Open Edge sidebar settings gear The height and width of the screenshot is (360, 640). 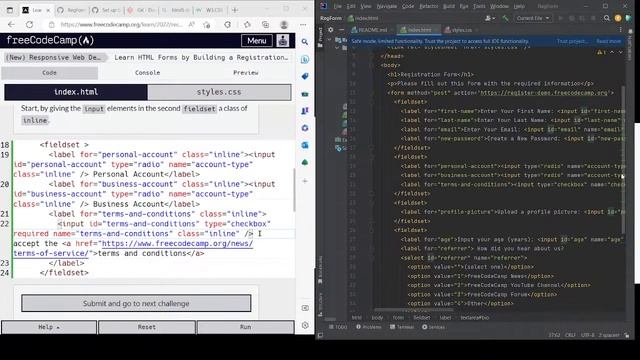click(305, 325)
